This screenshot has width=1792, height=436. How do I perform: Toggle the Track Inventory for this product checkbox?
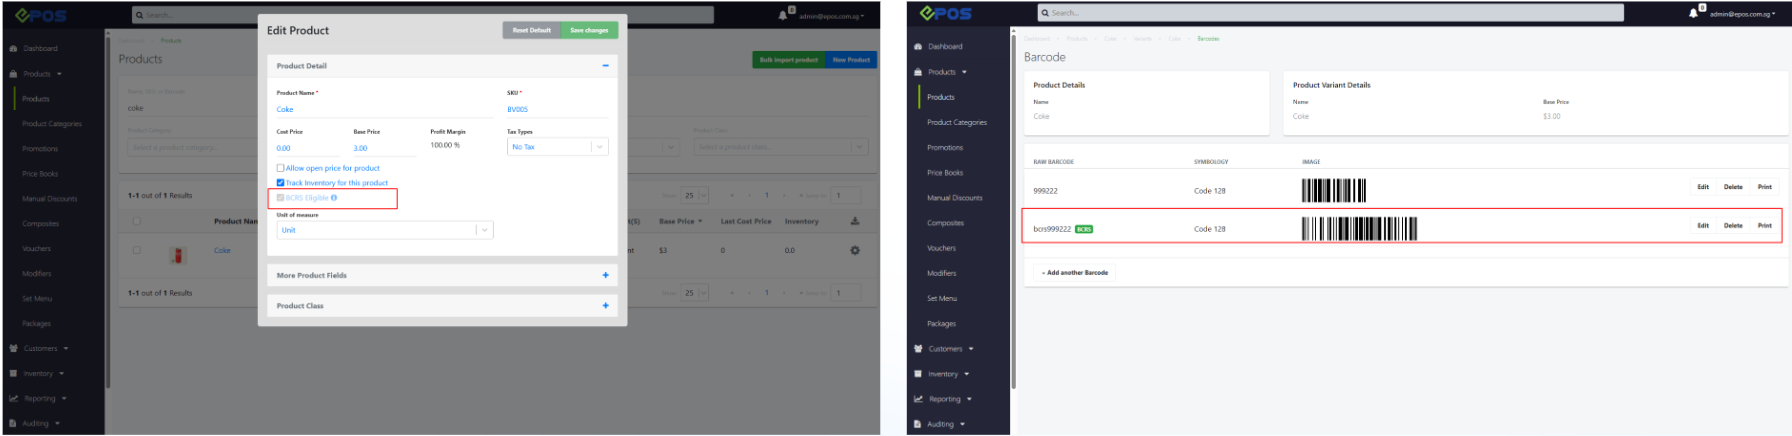(280, 183)
